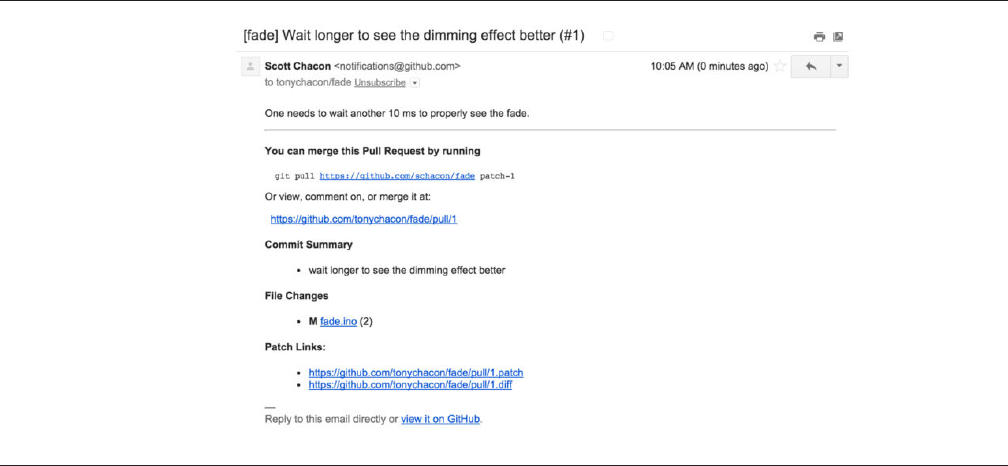Open the tonychacon/fade/pull/1 link
Image resolution: width=1008 pixels, height=466 pixels.
point(363,218)
